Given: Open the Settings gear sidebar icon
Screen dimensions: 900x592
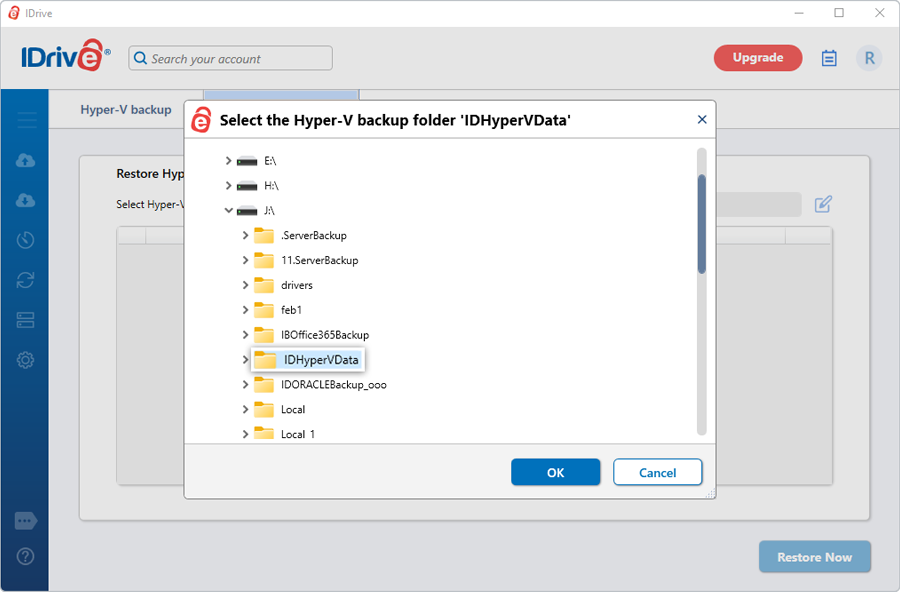Looking at the screenshot, I should [x=25, y=360].
